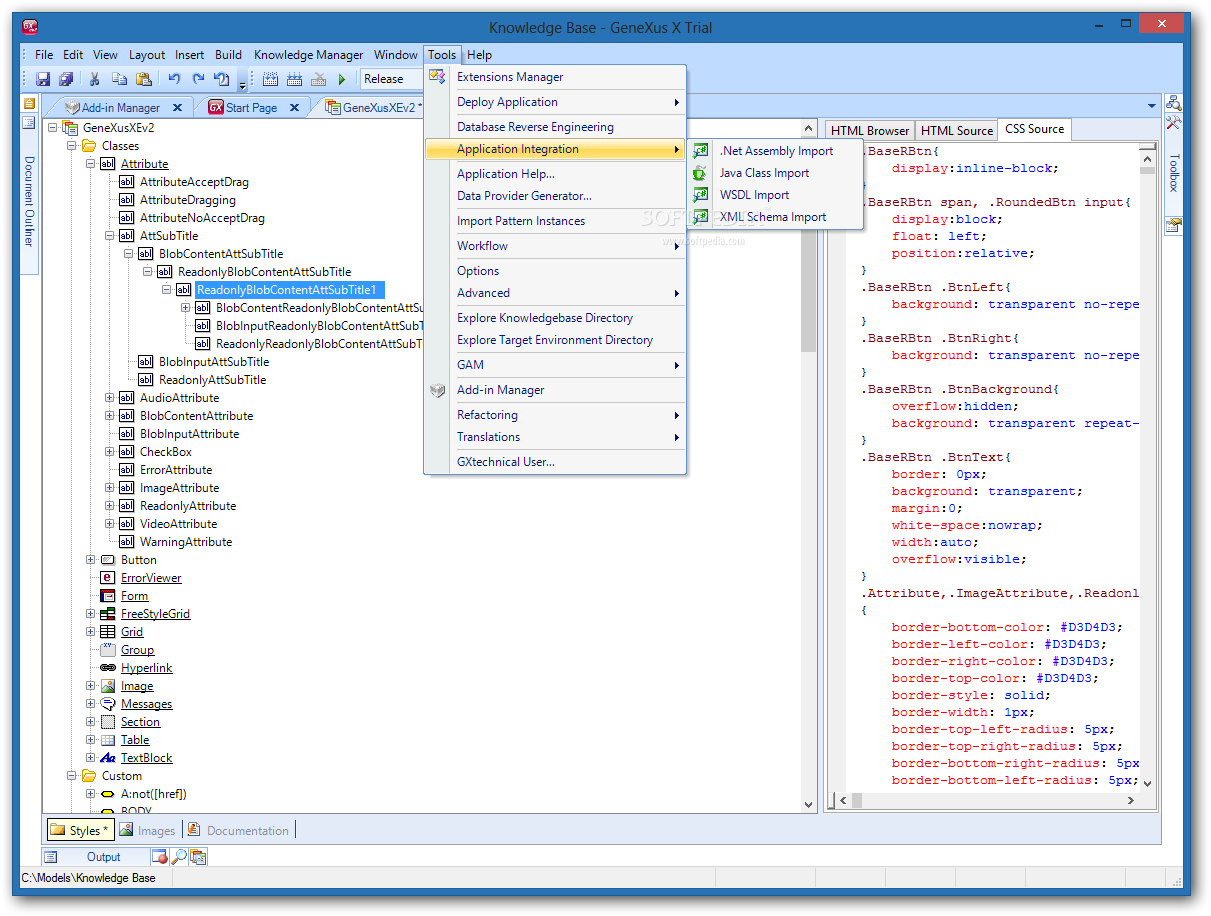Click CSS Source vertical scrollbar down arrow

[1147, 783]
